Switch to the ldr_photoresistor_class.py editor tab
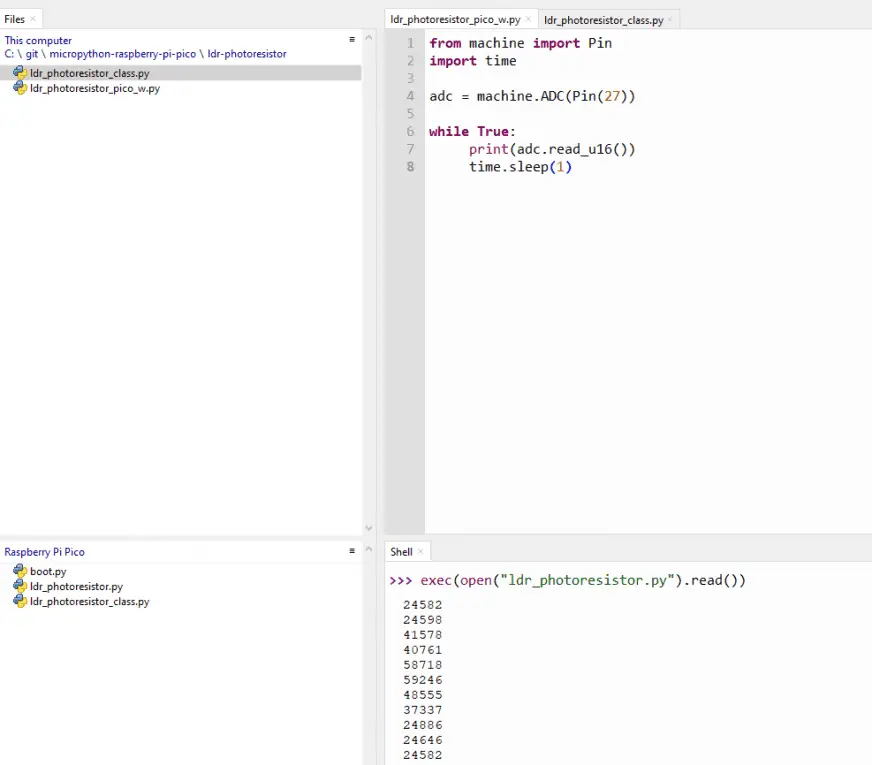The image size is (872, 765). coord(603,19)
